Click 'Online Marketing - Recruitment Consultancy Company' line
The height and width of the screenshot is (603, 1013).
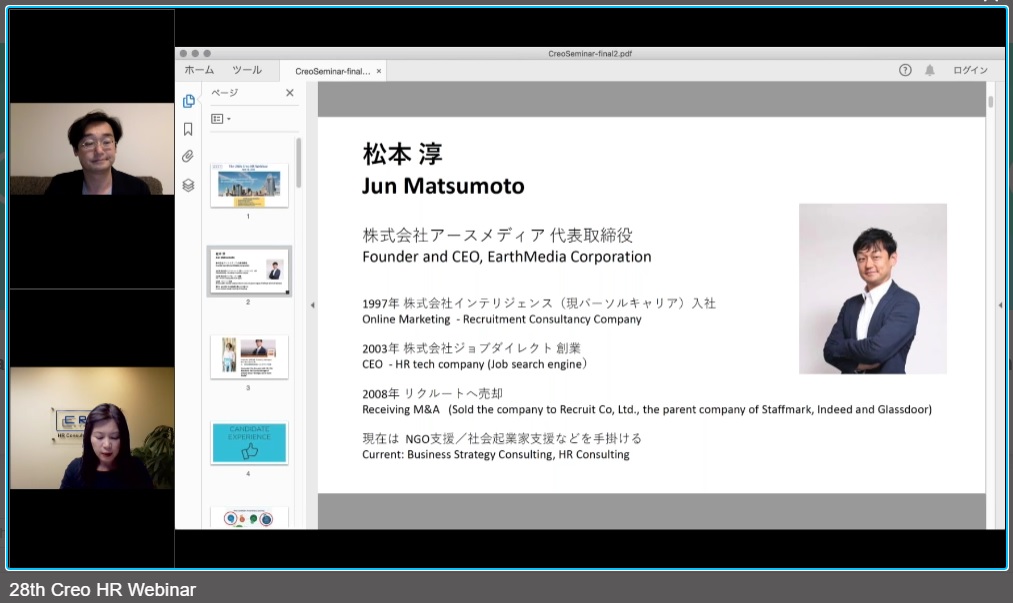click(502, 319)
